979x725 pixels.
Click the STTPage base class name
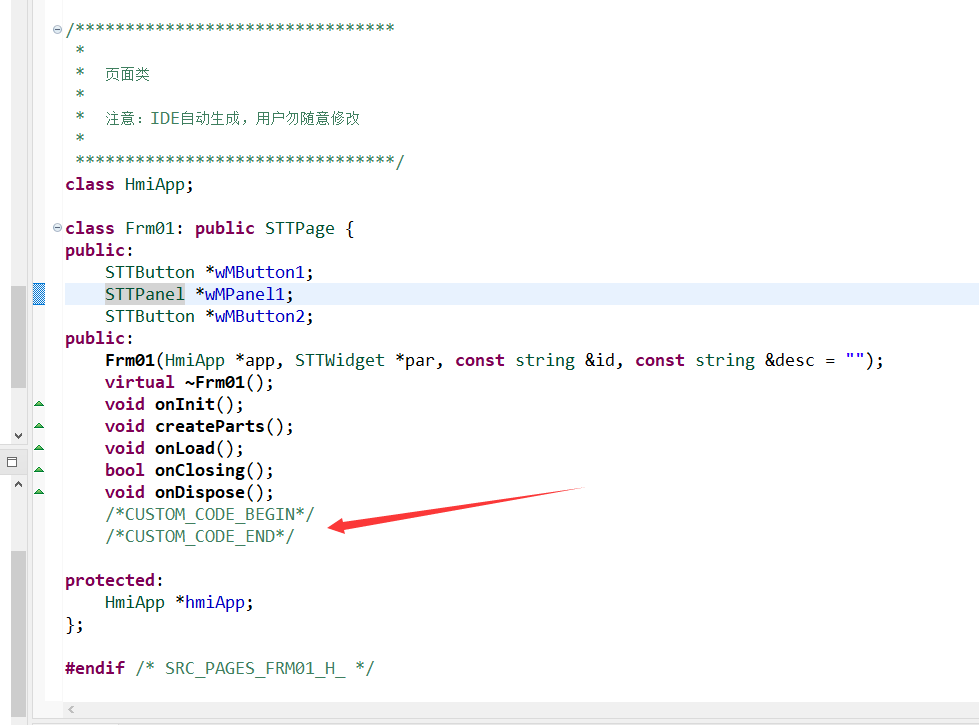[300, 228]
